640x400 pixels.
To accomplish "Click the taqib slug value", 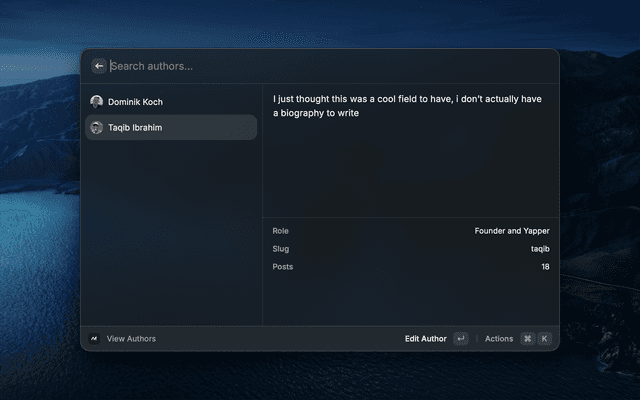I will 540,249.
